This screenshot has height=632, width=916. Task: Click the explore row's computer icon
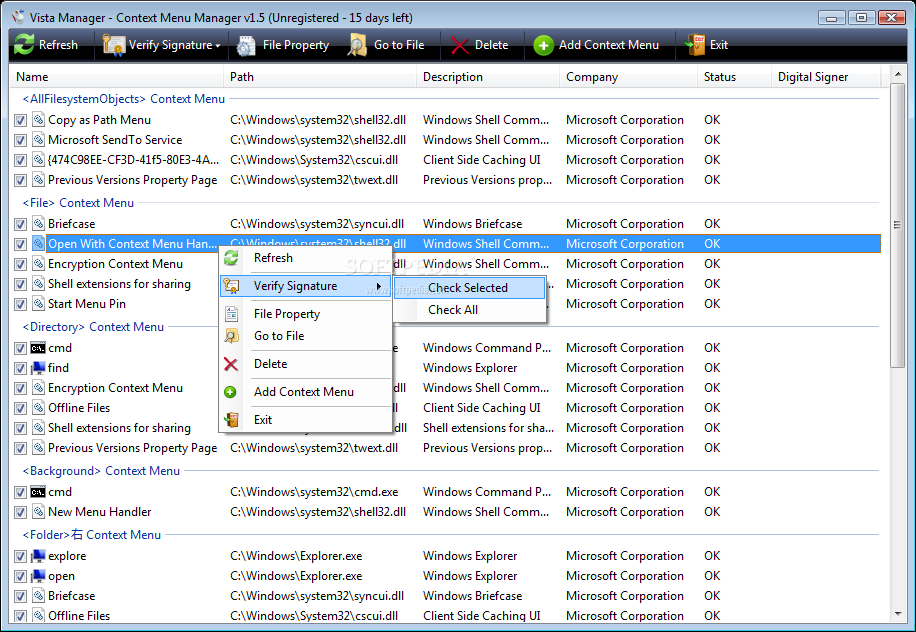38,556
